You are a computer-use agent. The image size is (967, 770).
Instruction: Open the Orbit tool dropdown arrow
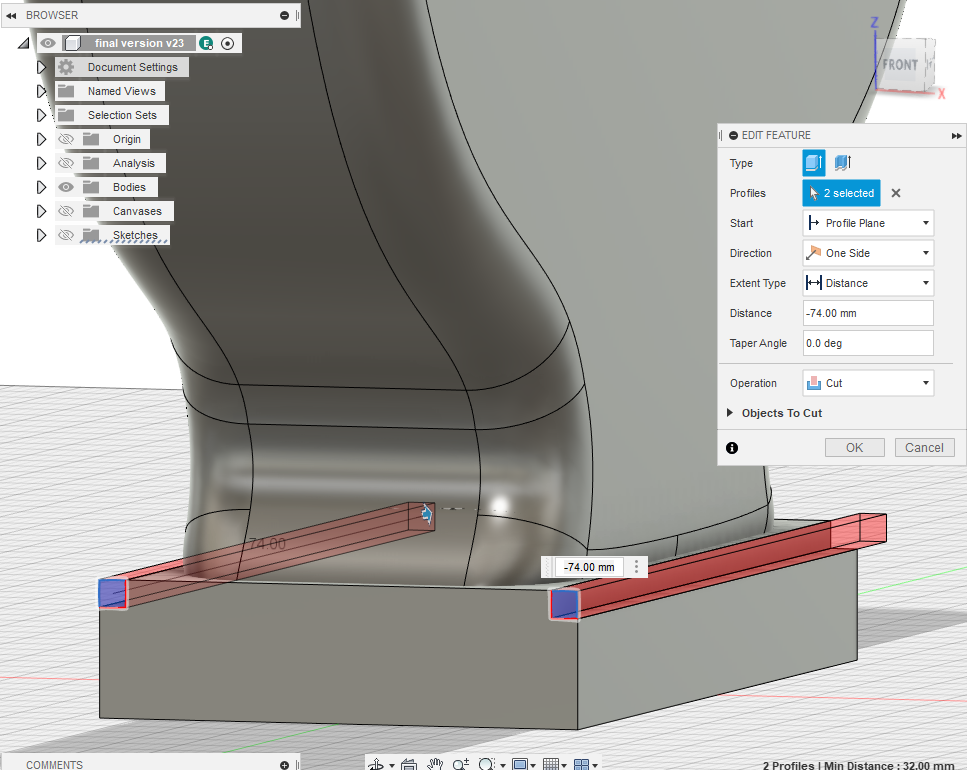(x=392, y=765)
